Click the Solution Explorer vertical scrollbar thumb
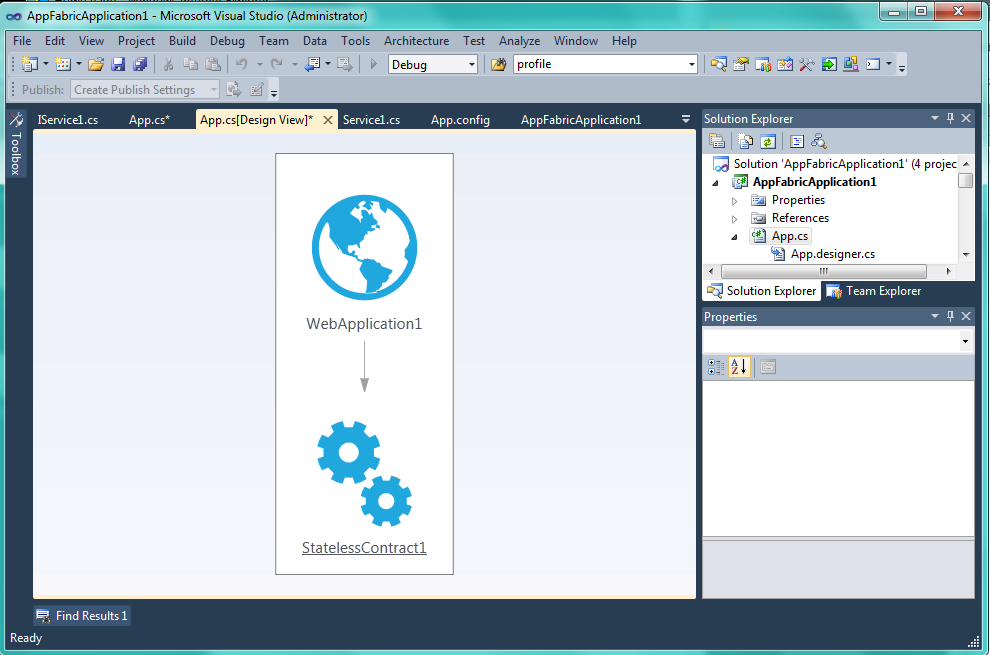Image resolution: width=990 pixels, height=655 pixels. click(x=965, y=180)
